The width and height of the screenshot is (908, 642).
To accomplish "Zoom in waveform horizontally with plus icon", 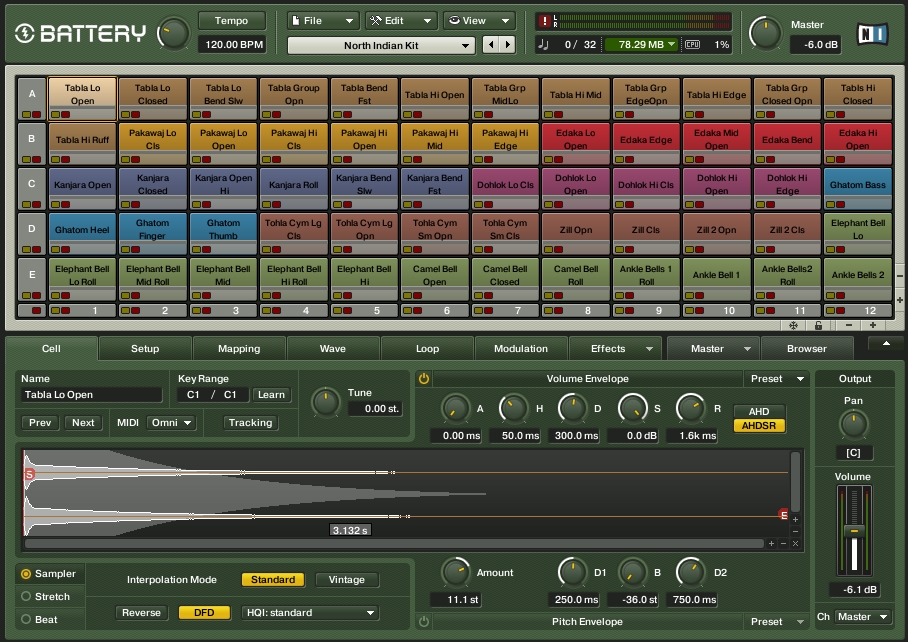I will pyautogui.click(x=771, y=544).
